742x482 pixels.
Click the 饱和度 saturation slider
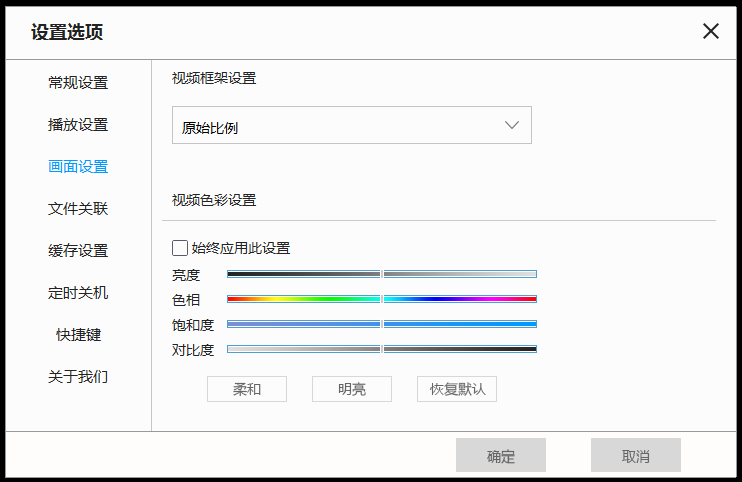(382, 324)
